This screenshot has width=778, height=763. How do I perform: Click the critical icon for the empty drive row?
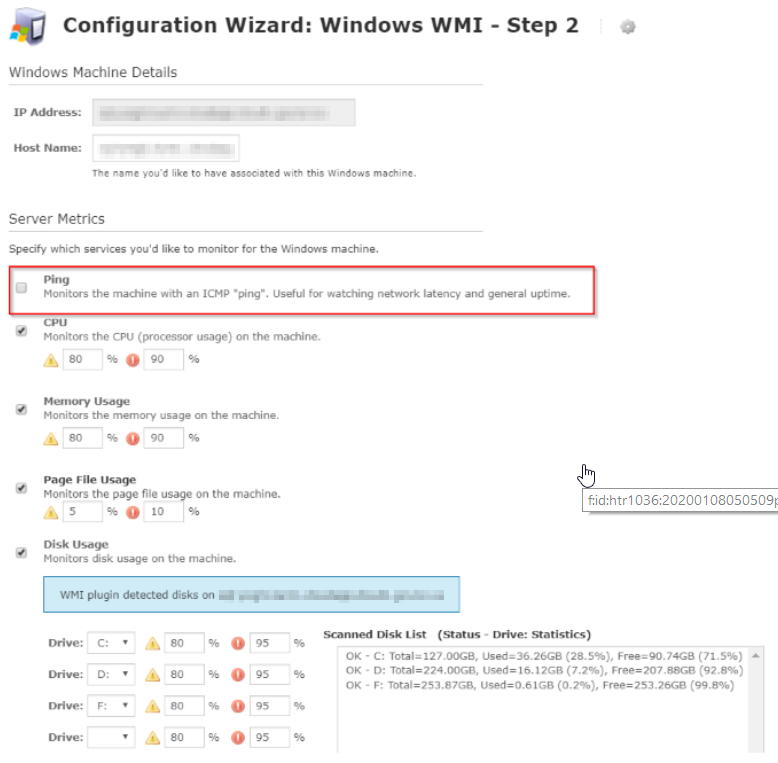click(238, 738)
